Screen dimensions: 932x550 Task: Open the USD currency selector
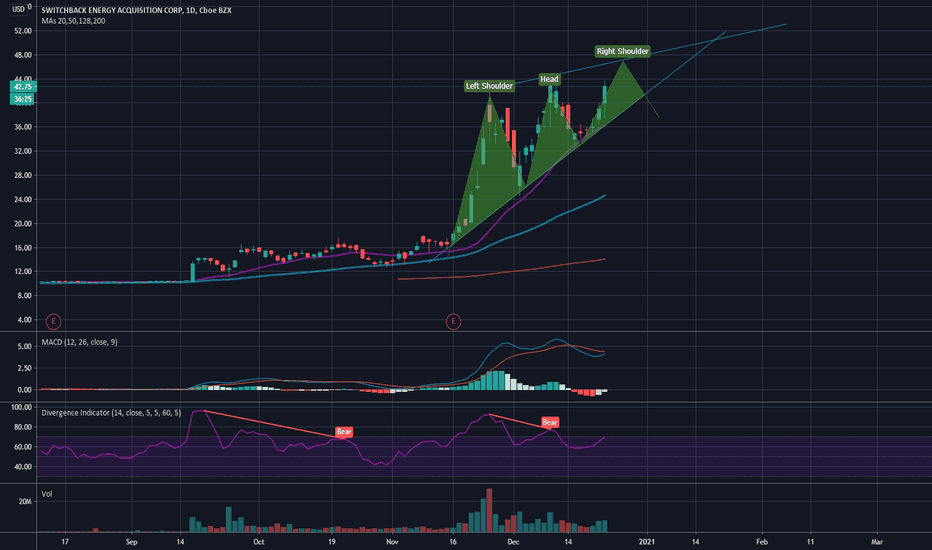click(x=18, y=8)
